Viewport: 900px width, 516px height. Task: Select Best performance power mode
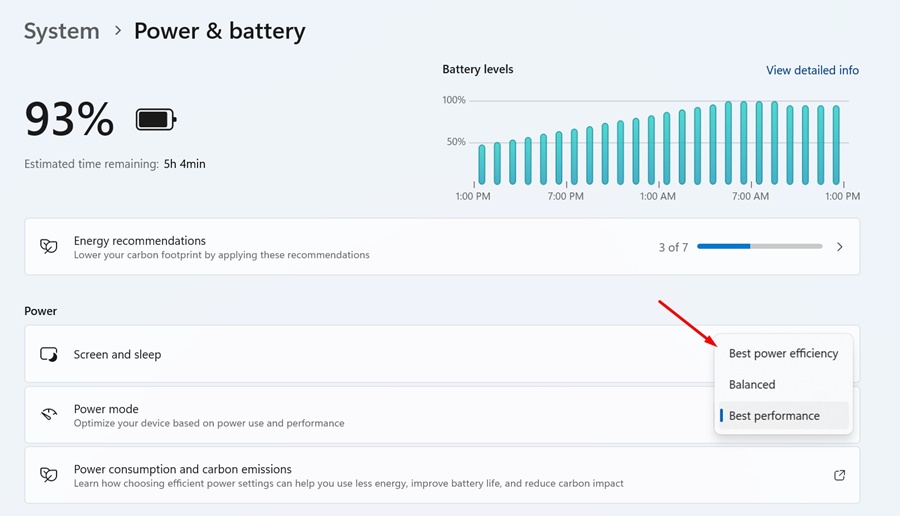tap(774, 416)
